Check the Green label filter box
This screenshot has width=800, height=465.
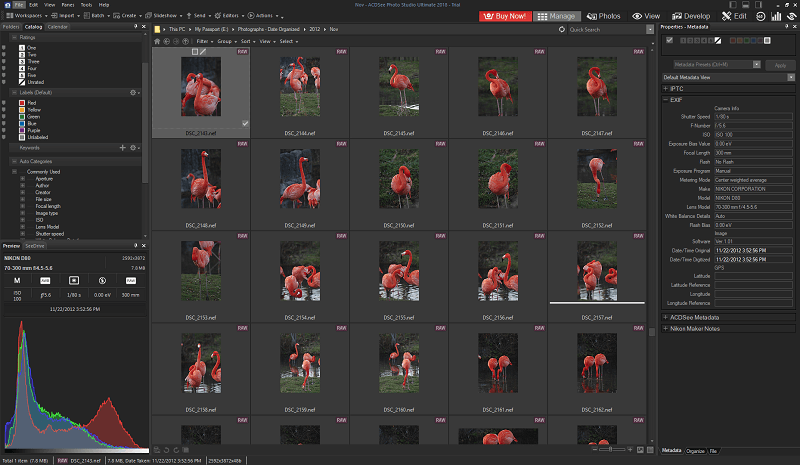point(22,116)
